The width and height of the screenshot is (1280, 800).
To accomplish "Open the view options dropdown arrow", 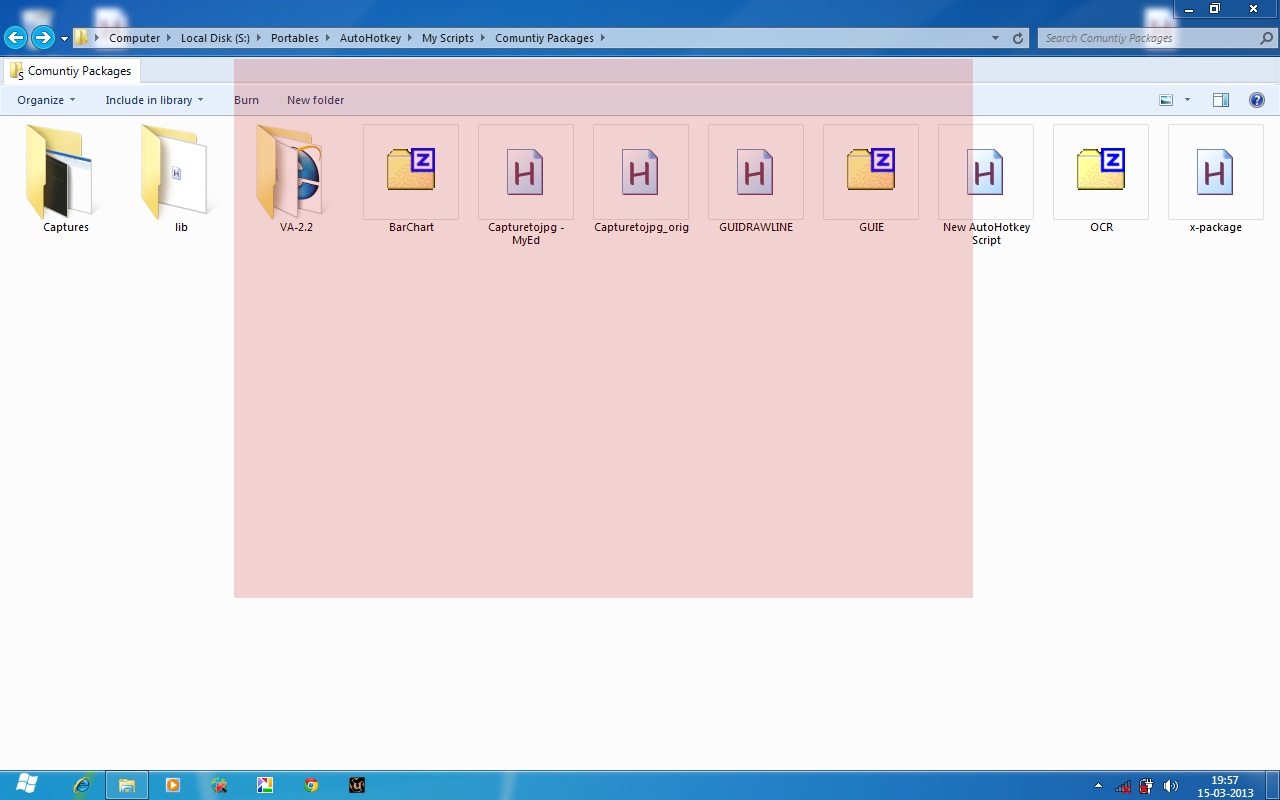I will (1187, 100).
